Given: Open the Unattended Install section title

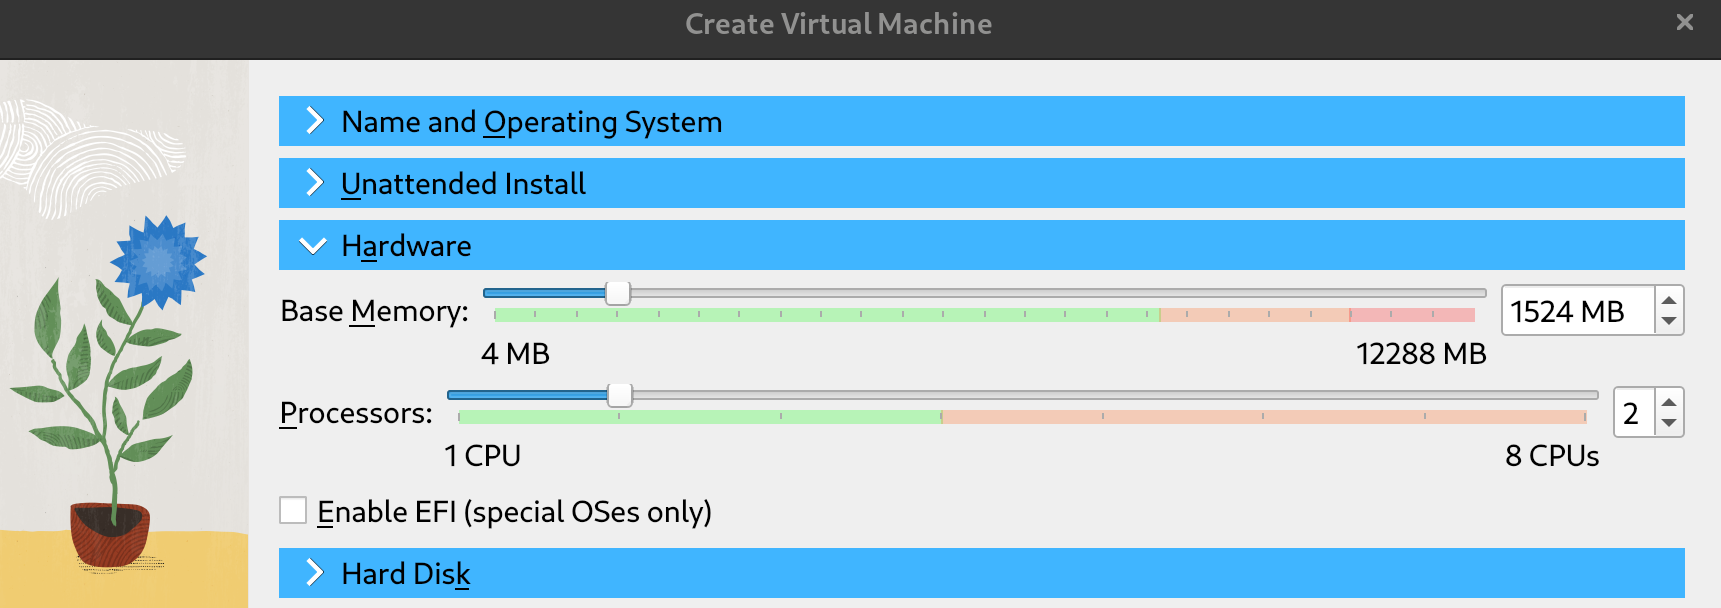Looking at the screenshot, I should (x=463, y=183).
